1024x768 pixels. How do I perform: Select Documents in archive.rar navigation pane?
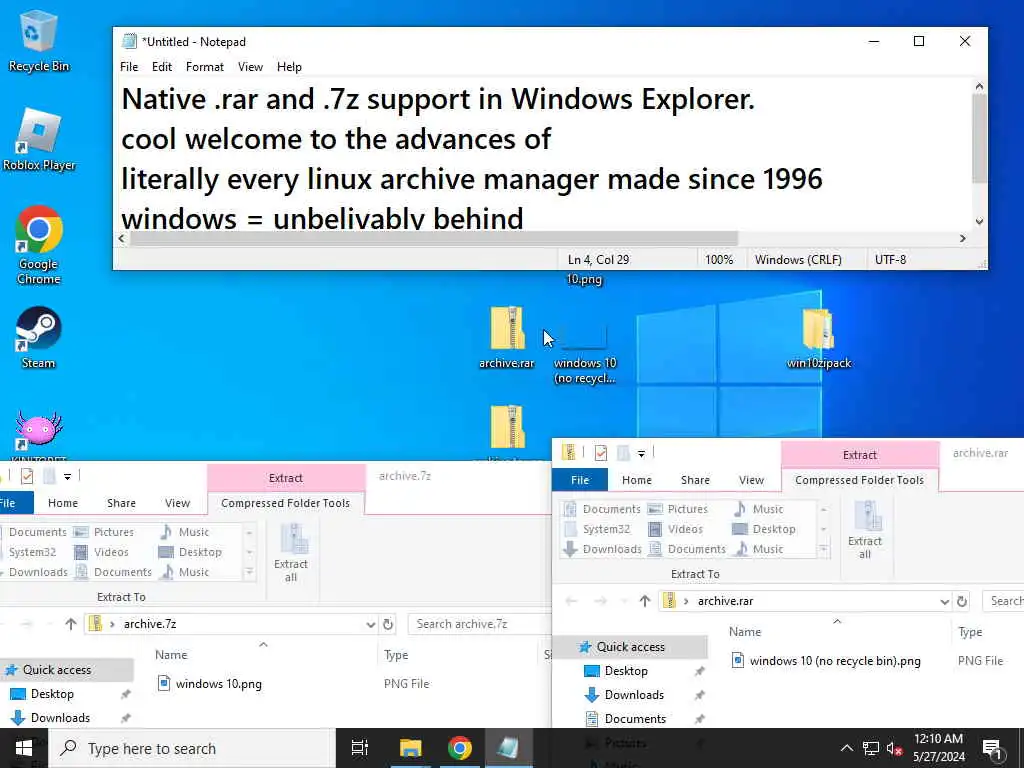point(635,719)
